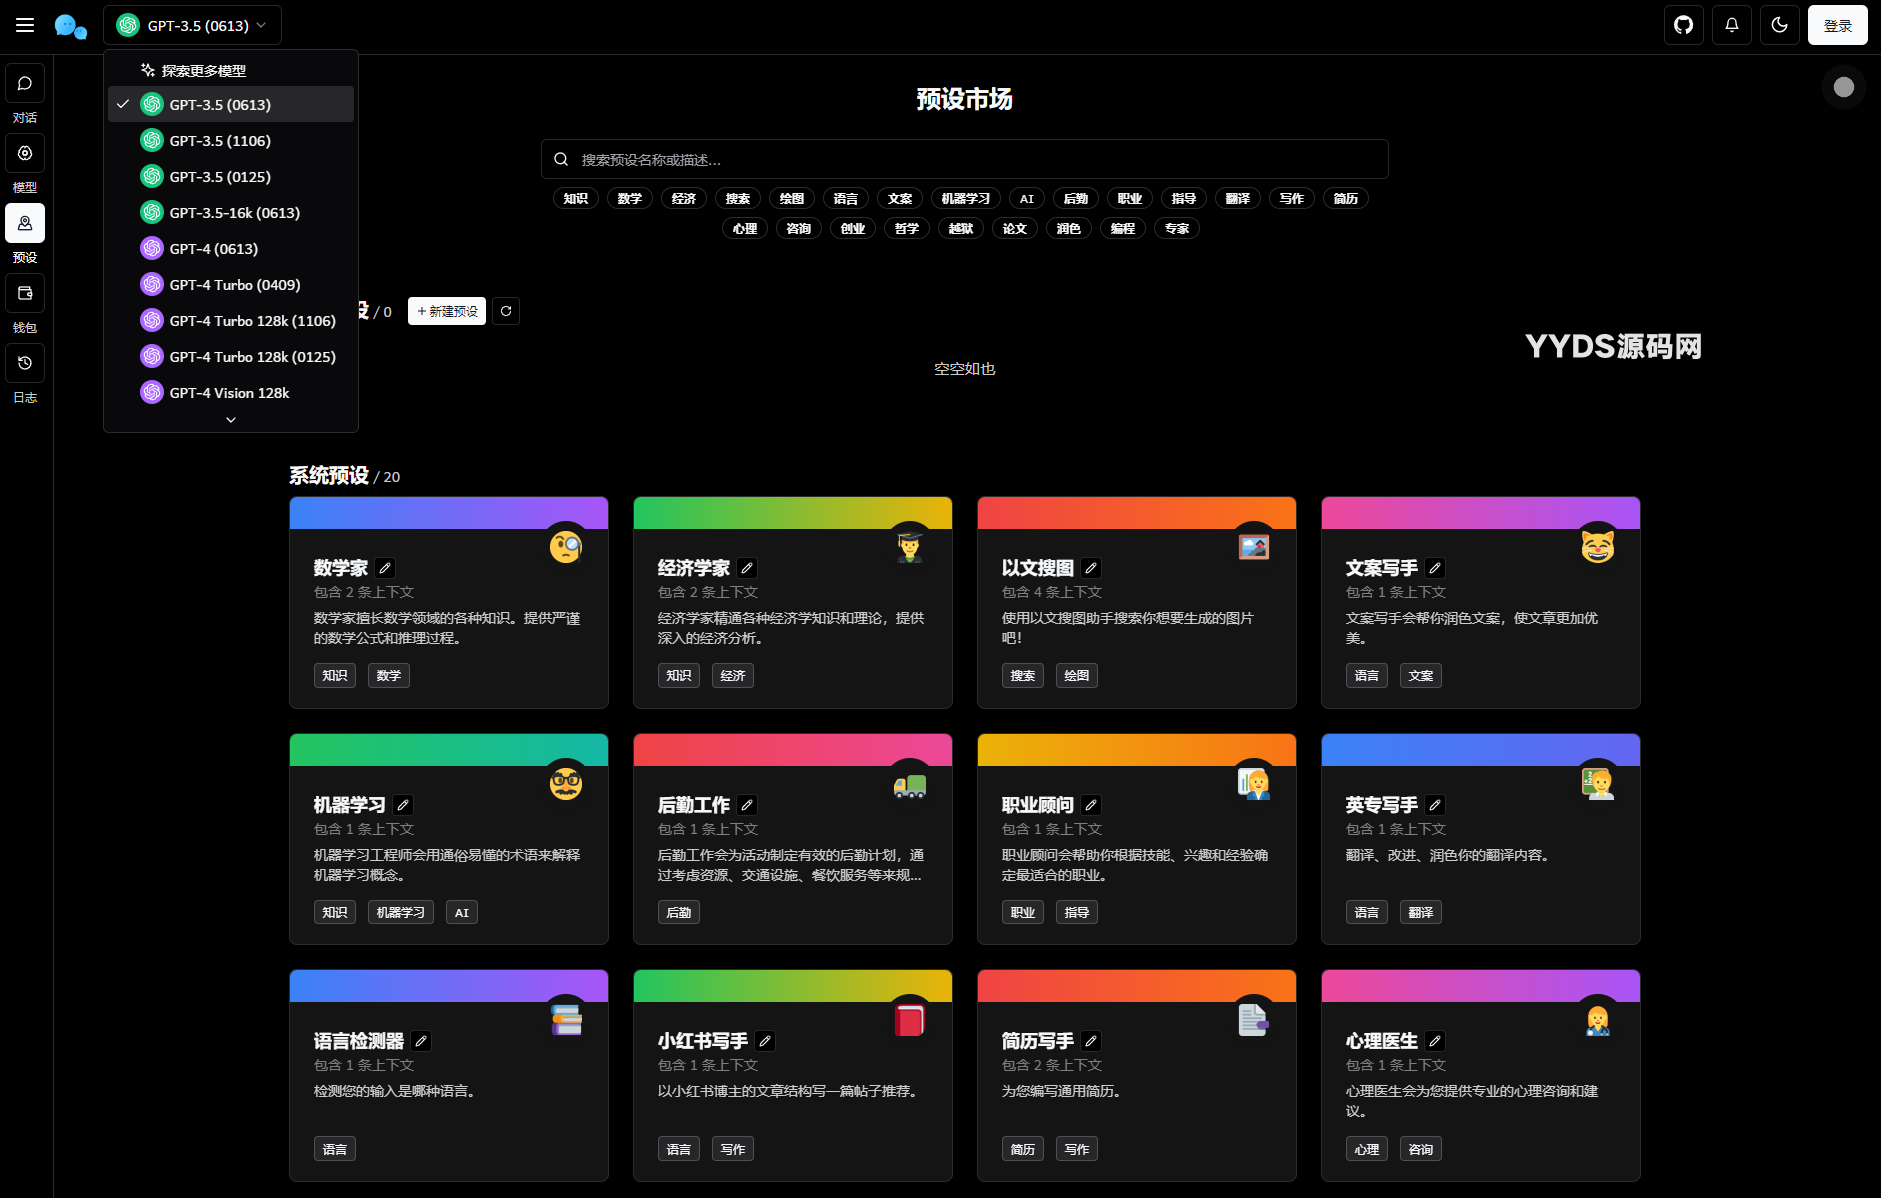Filter presets by 机器学习 tag

tap(965, 199)
